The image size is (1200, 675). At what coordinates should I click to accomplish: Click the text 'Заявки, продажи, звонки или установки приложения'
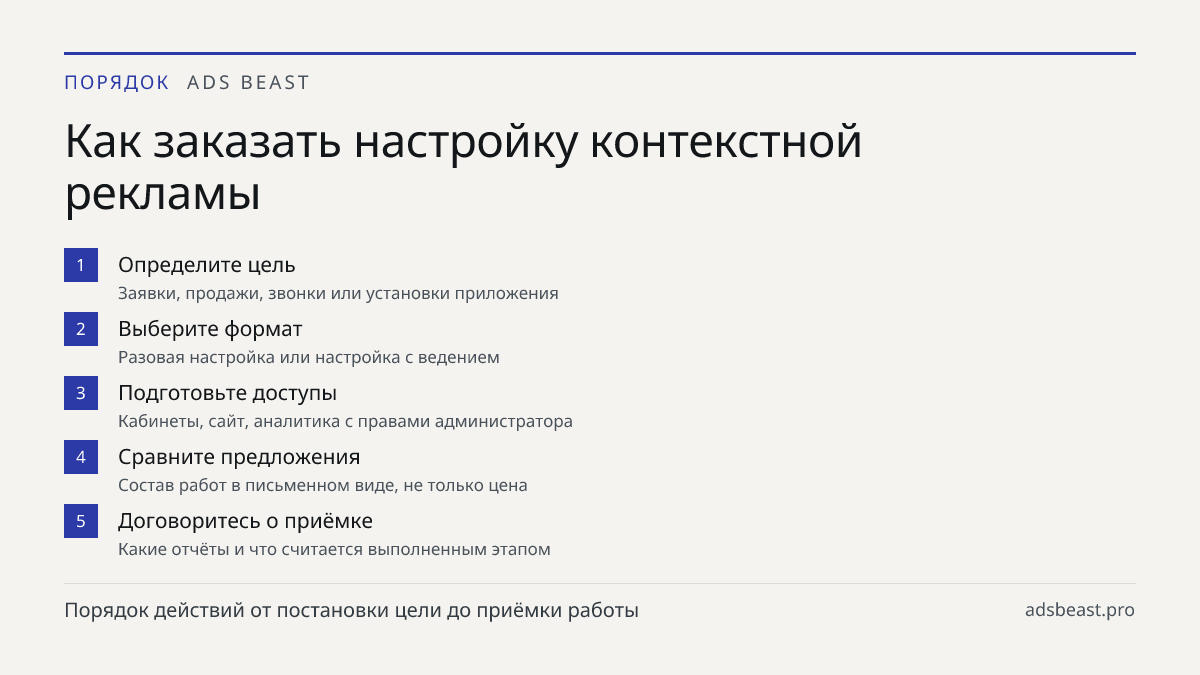[x=338, y=294]
